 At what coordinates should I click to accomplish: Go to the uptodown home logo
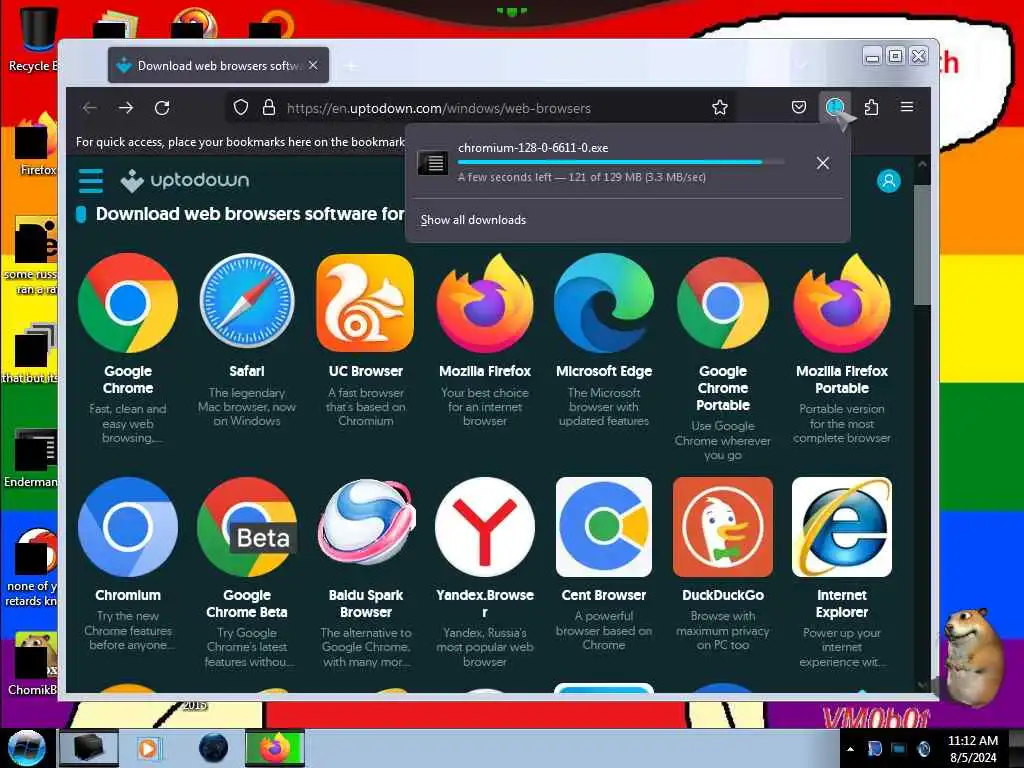185,181
